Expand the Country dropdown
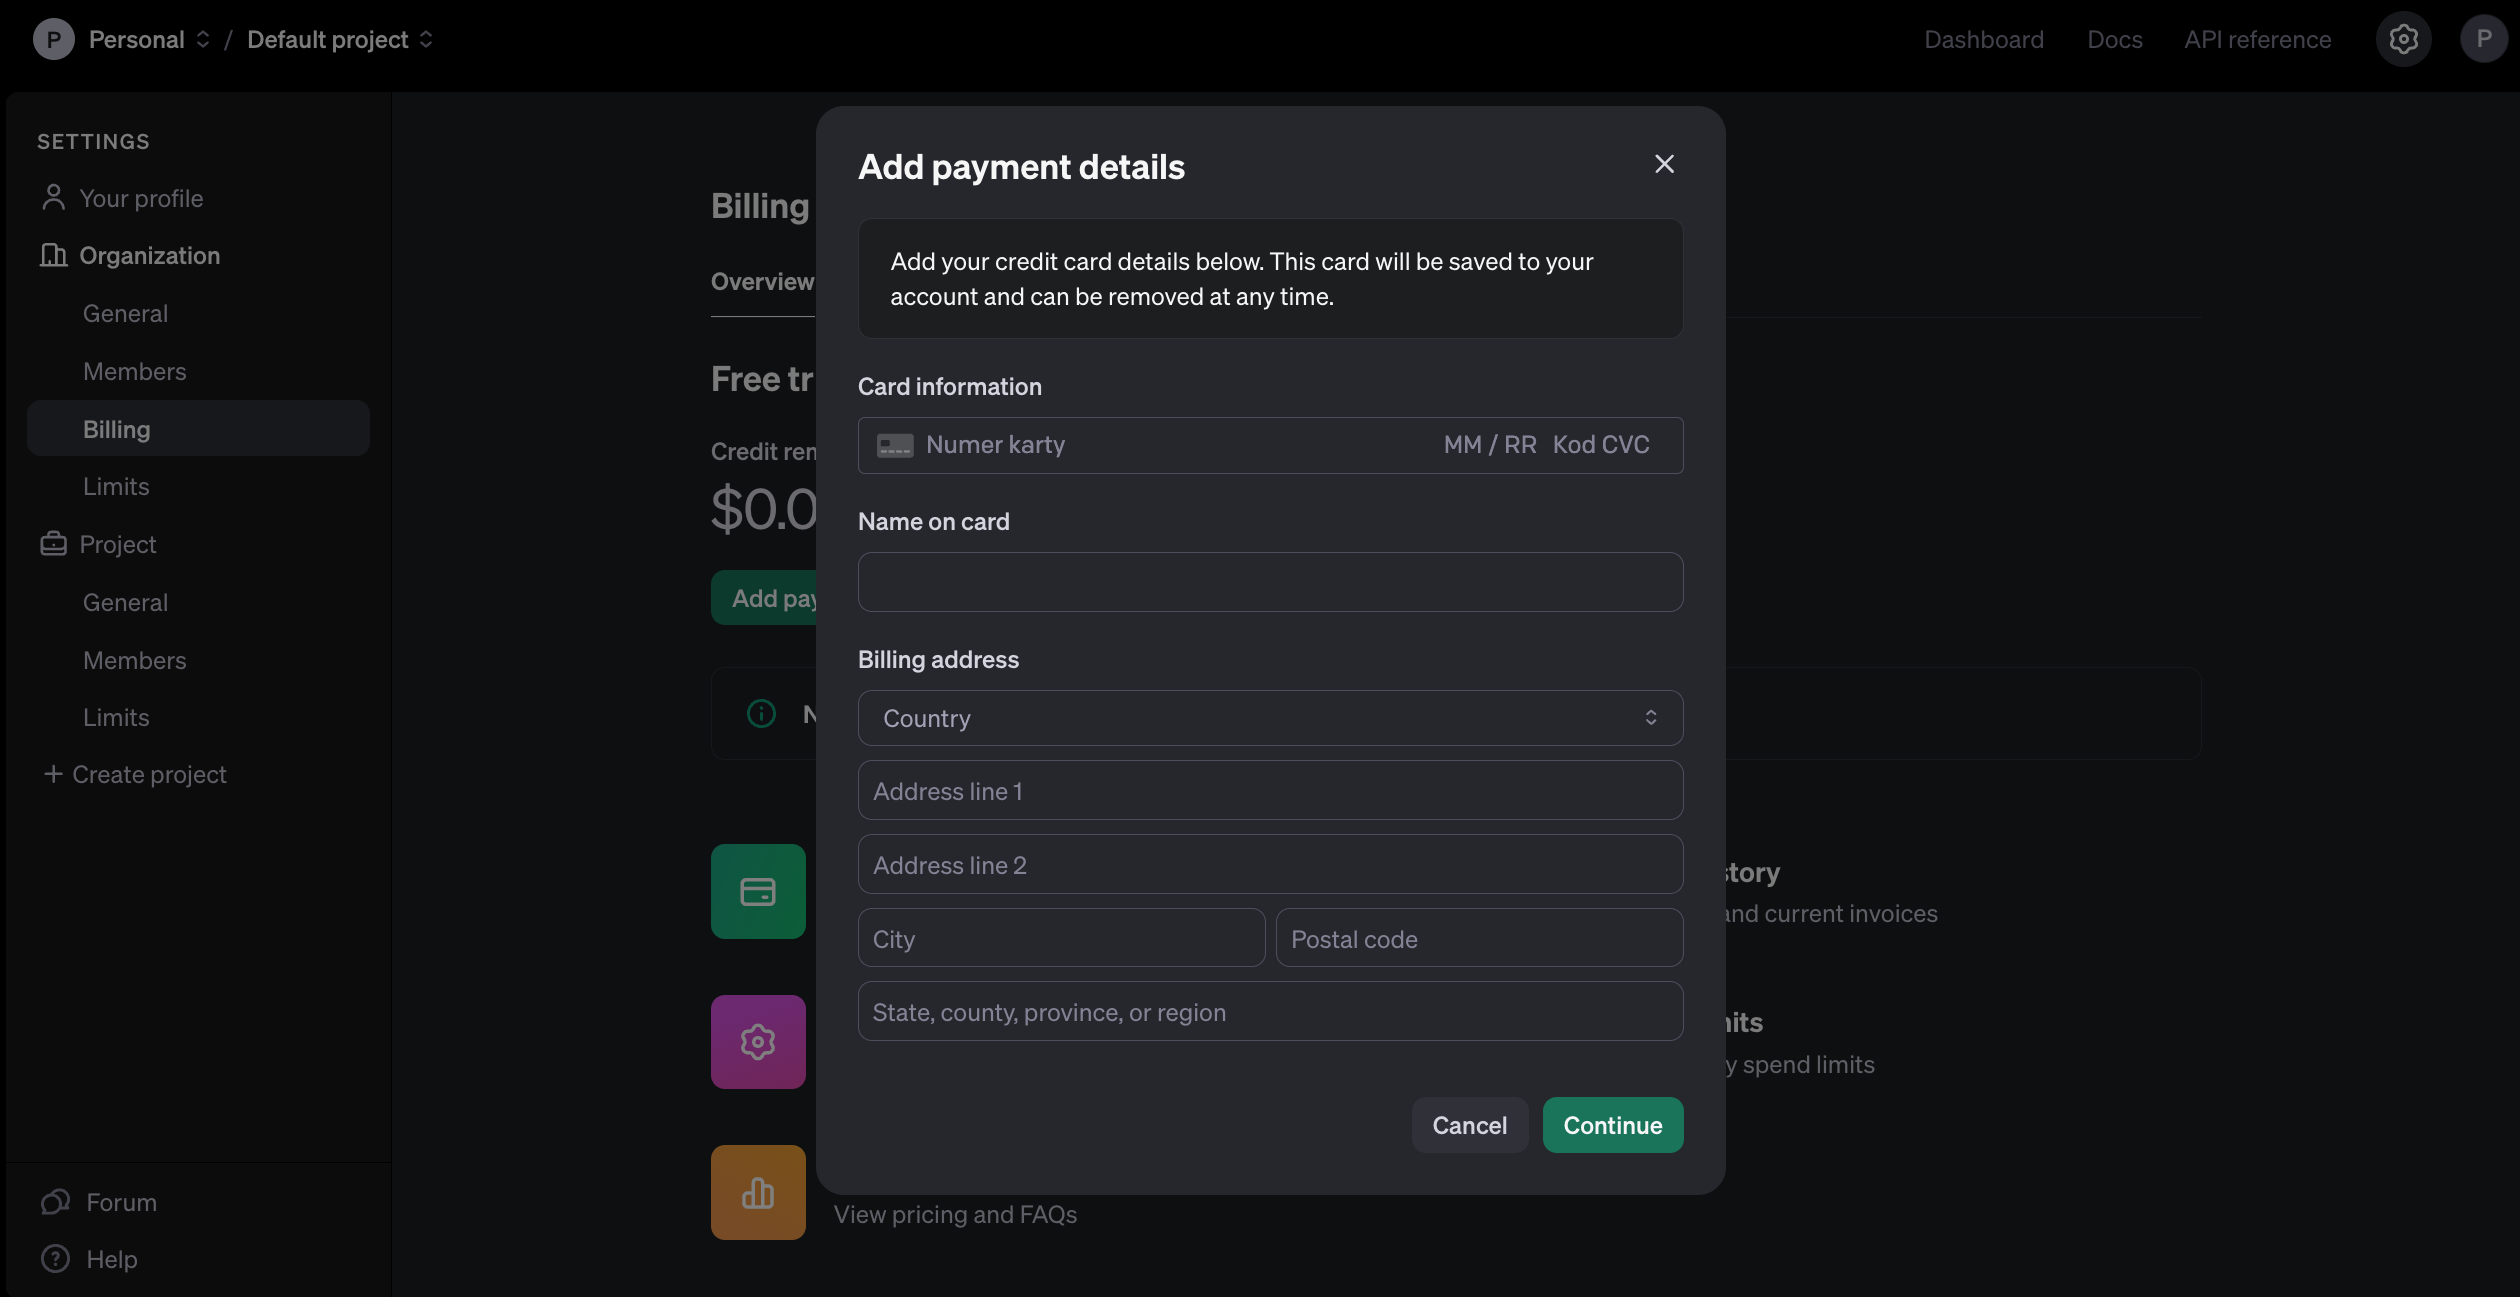Viewport: 2520px width, 1297px height. [1270, 718]
